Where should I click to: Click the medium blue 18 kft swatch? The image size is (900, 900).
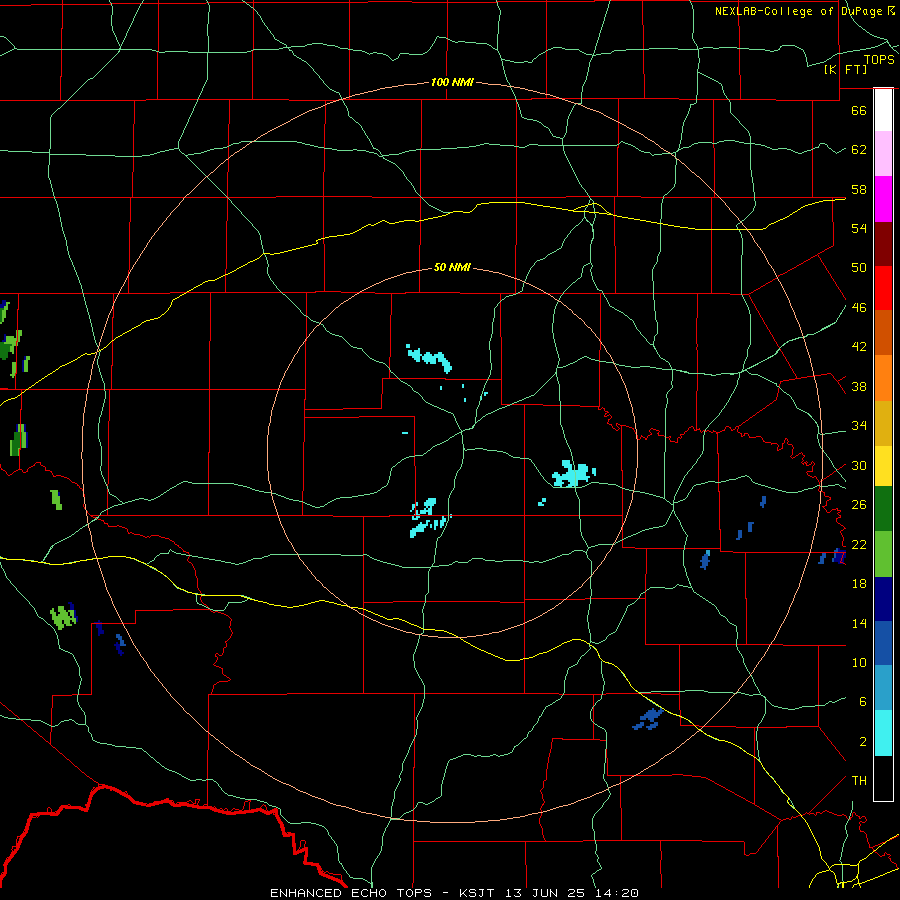point(883,643)
